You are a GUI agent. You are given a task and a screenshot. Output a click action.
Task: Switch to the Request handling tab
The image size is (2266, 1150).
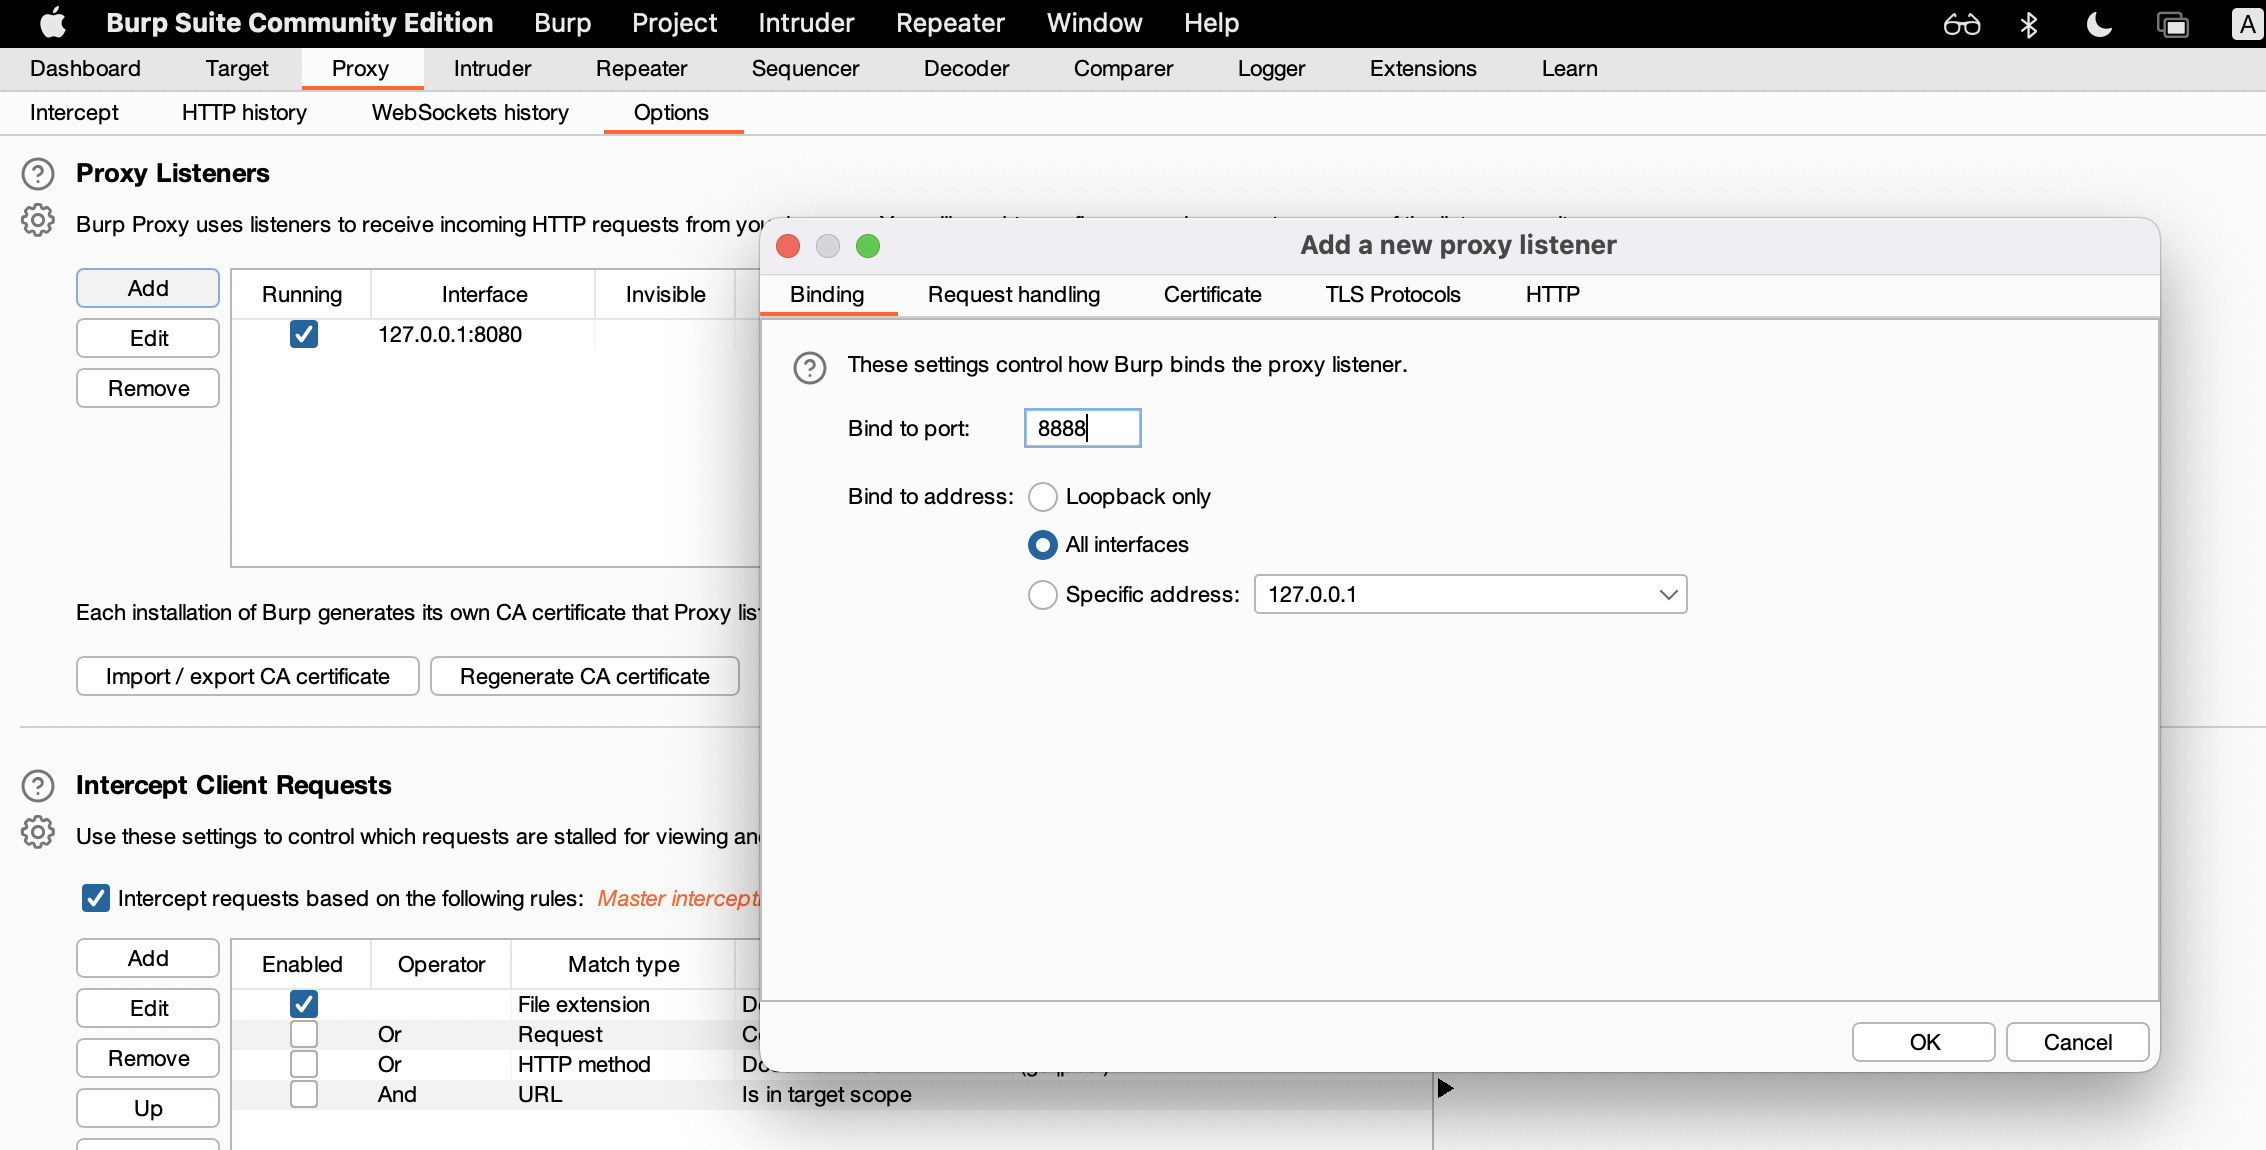(1013, 295)
